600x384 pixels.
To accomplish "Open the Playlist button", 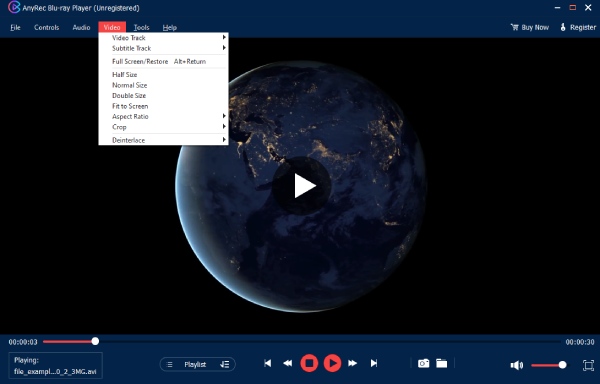I will [x=197, y=364].
